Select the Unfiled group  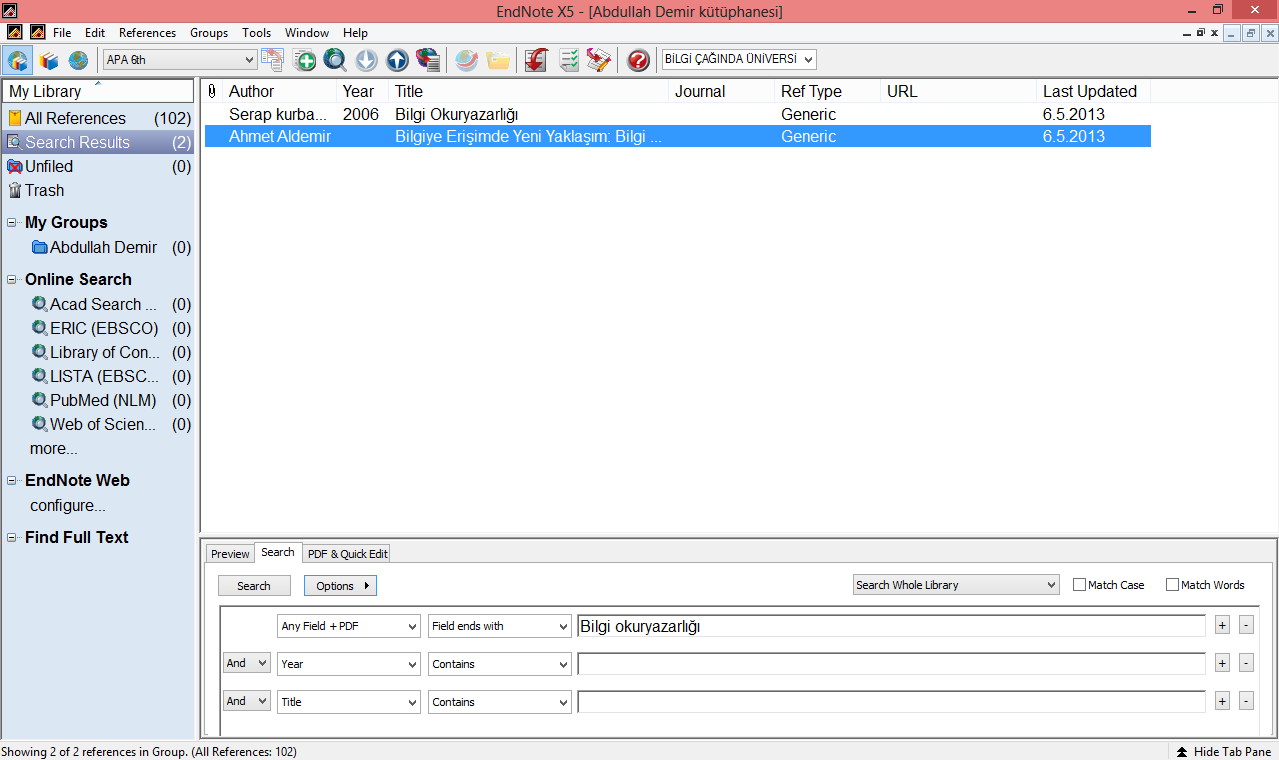pos(98,166)
